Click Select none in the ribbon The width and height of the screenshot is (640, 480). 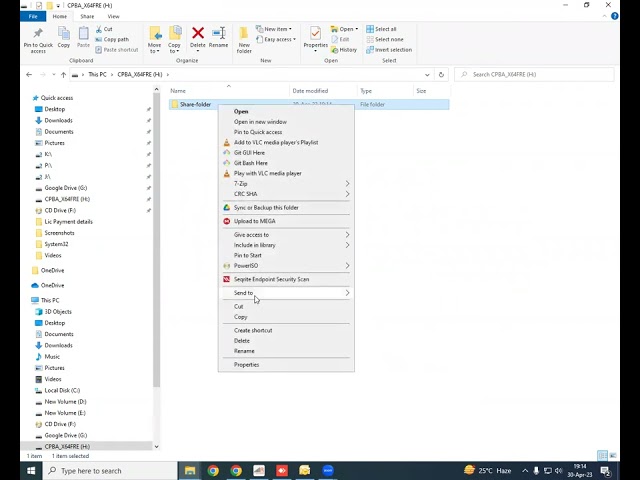(385, 39)
